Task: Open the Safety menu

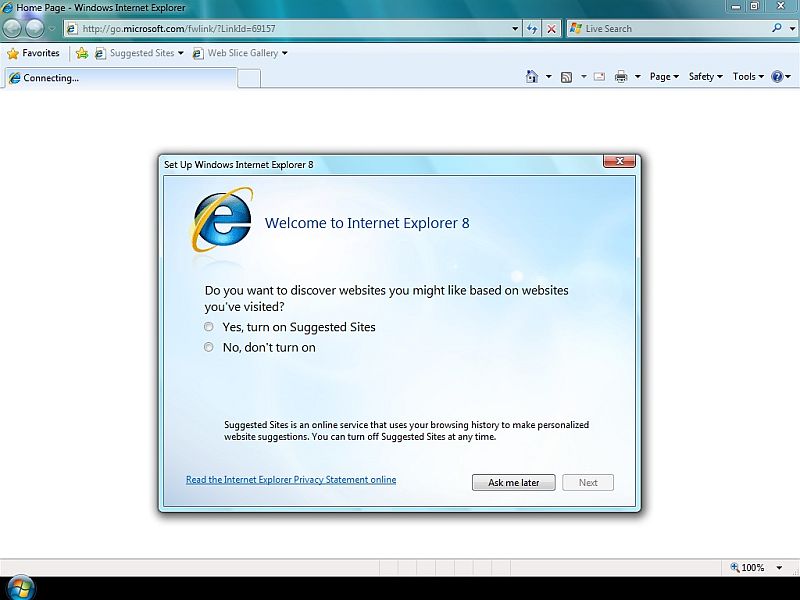Action: (706, 77)
